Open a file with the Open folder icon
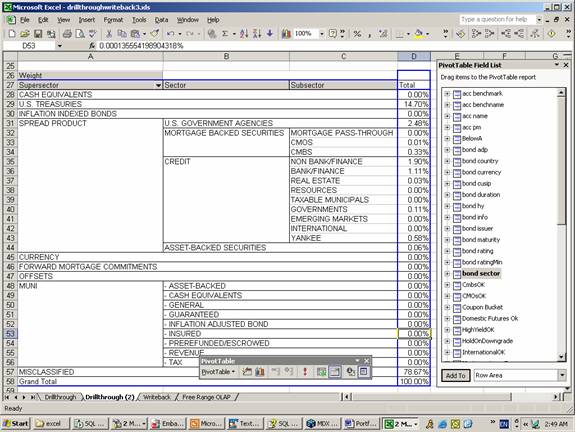This screenshot has width=575, height=432. (25, 34)
